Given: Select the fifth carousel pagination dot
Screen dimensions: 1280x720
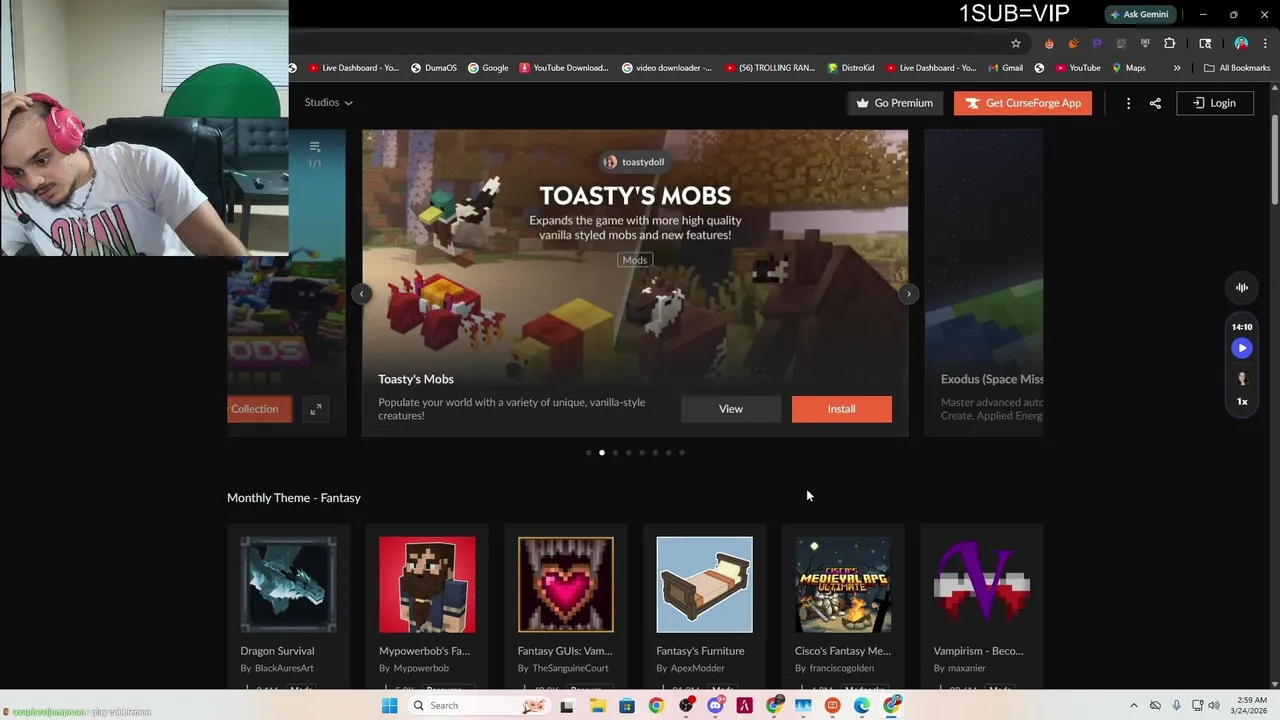Looking at the screenshot, I should [x=642, y=453].
